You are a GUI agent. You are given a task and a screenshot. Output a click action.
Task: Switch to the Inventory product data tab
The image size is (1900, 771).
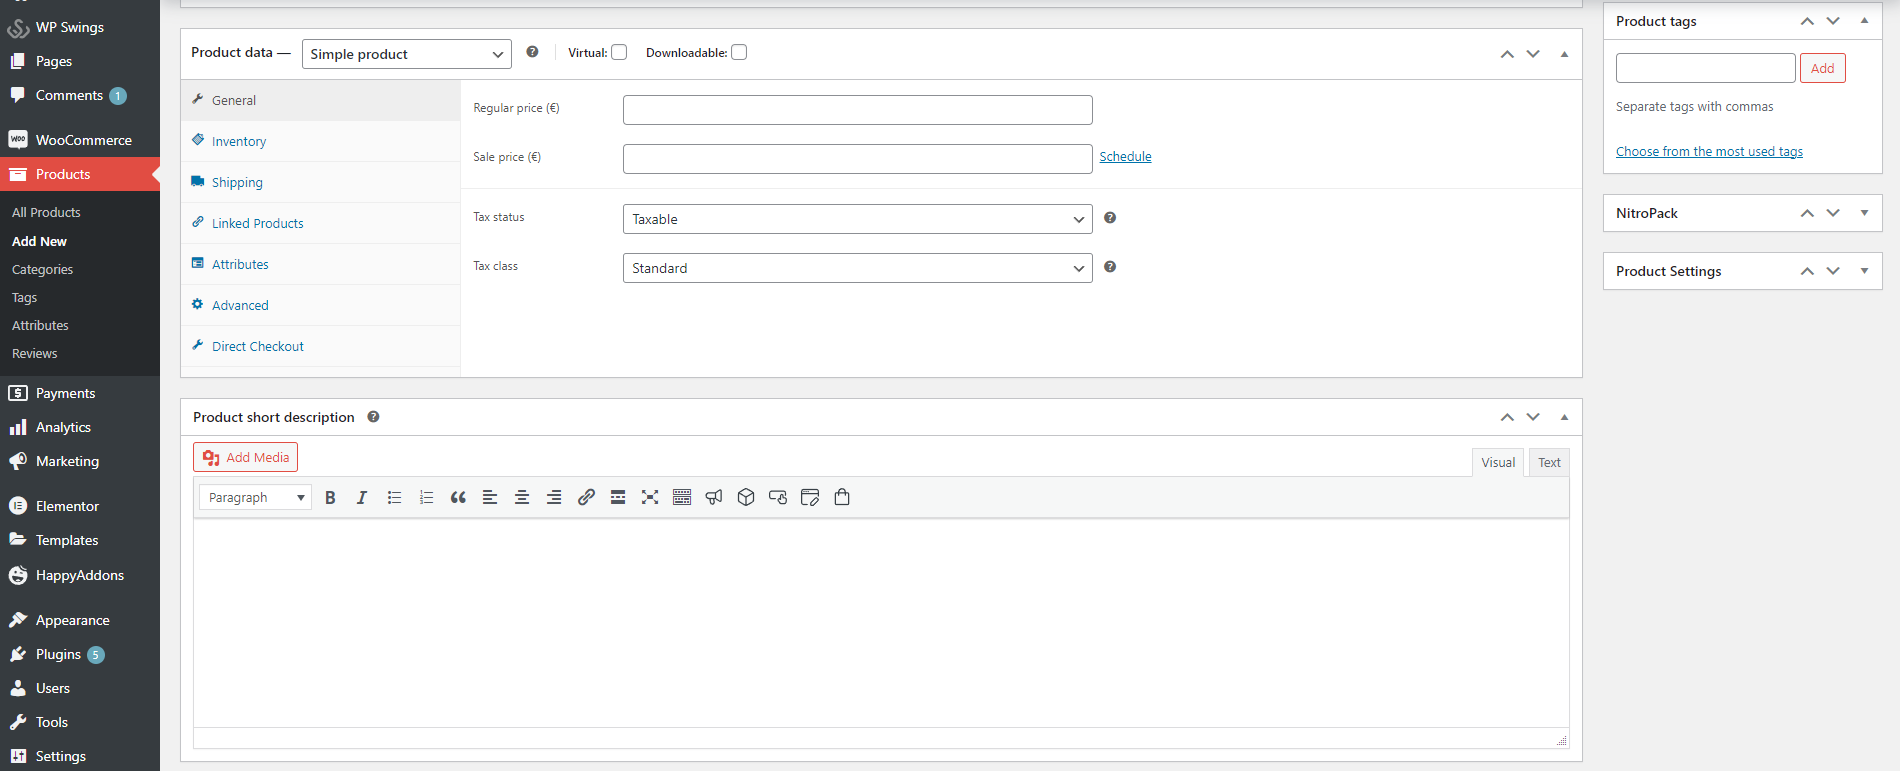[x=239, y=142]
